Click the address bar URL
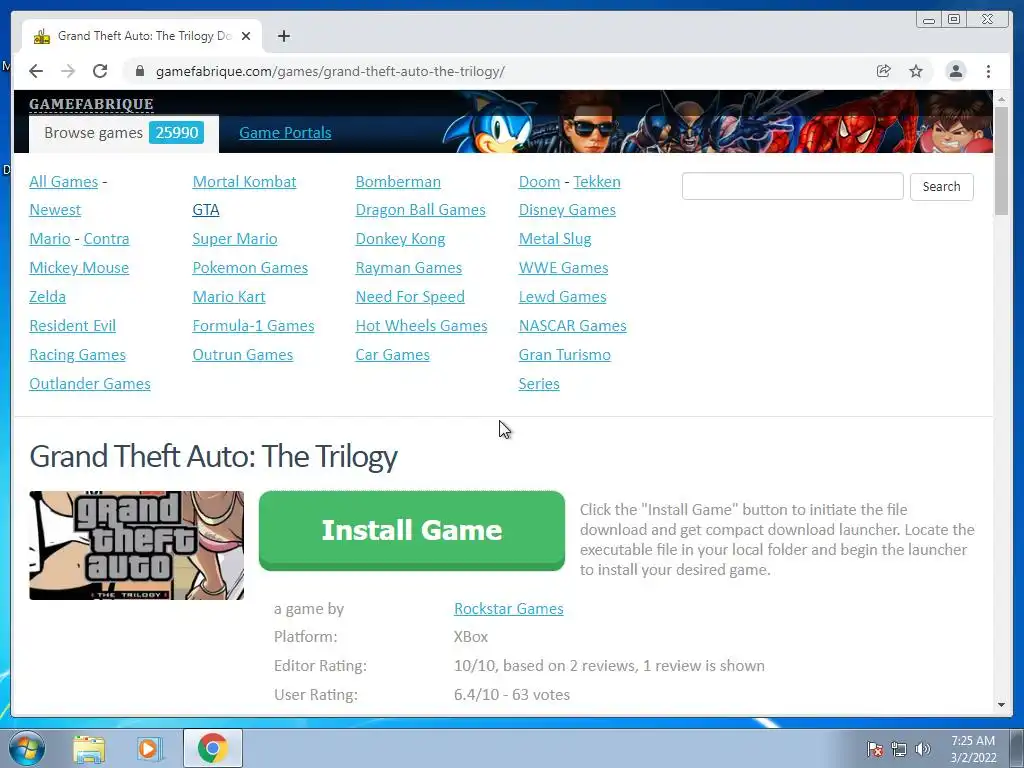Viewport: 1024px width, 768px height. (330, 71)
